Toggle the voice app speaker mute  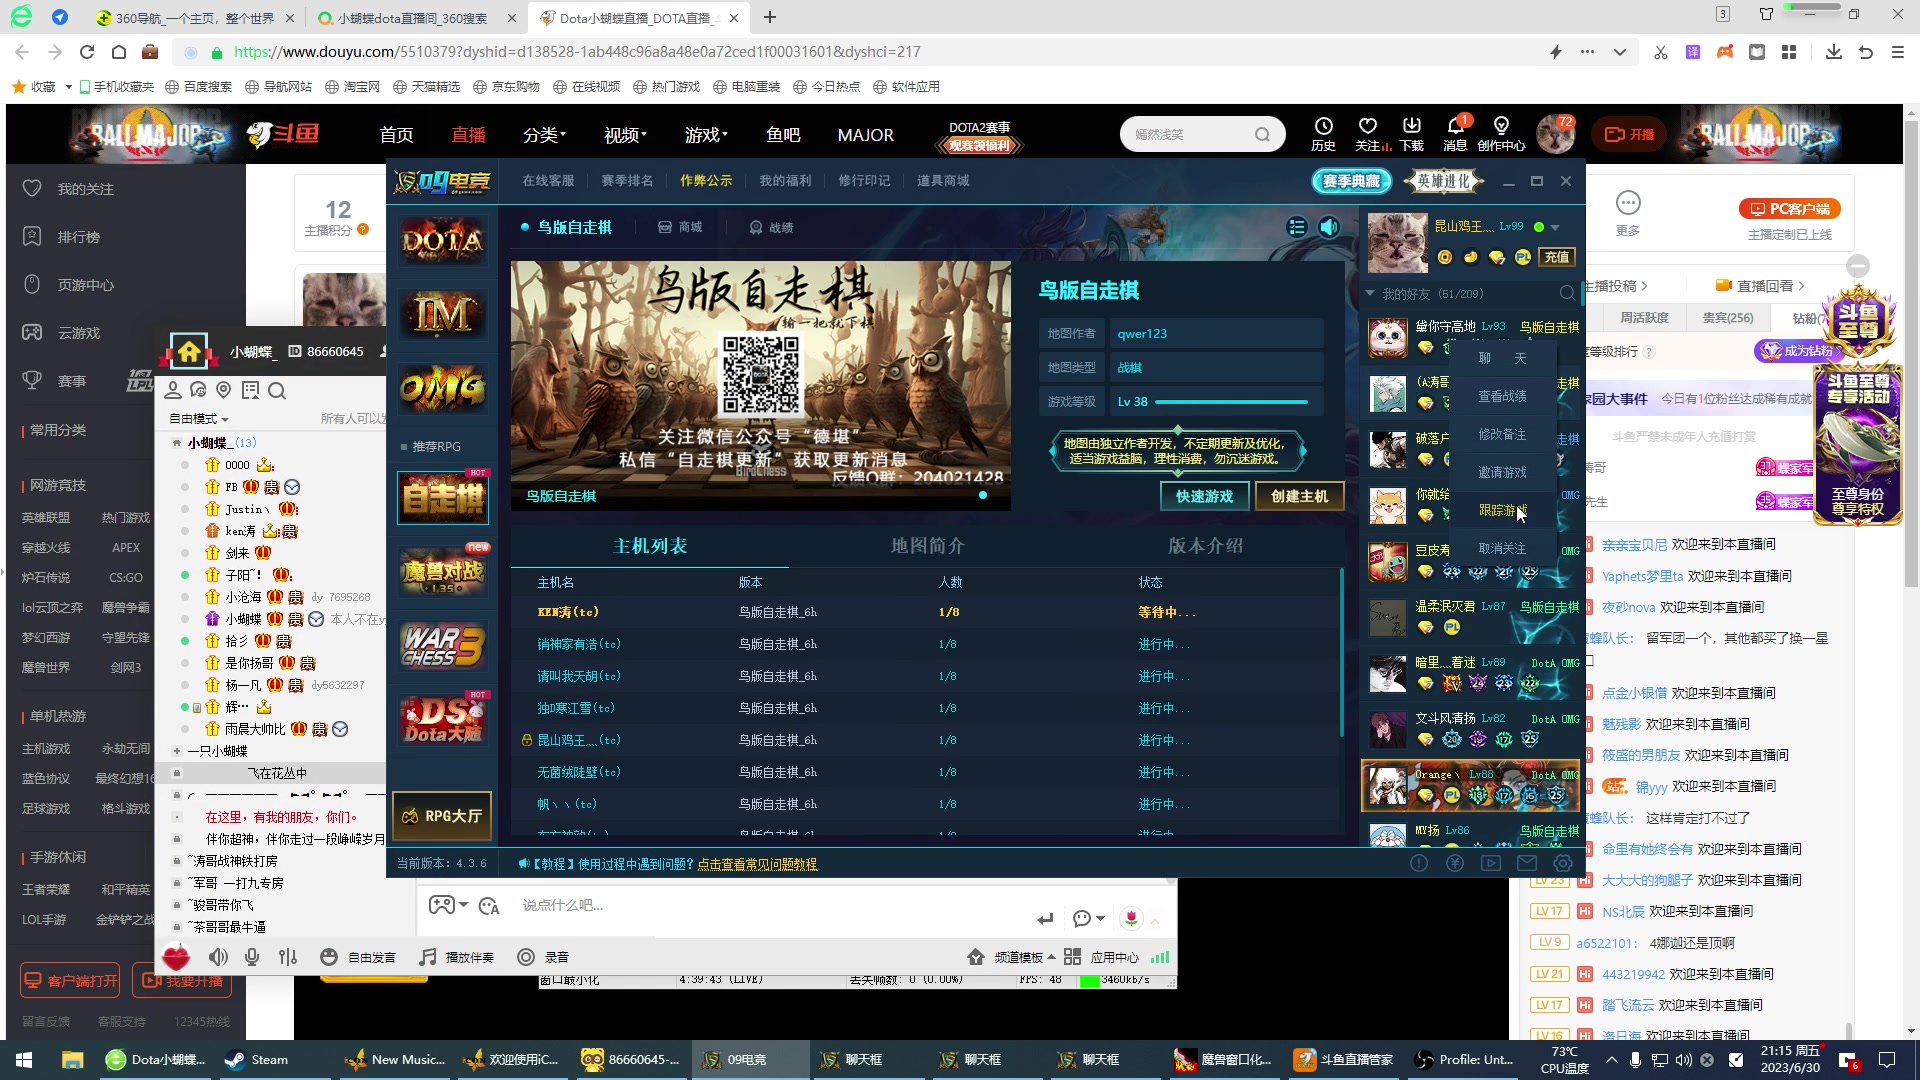[219, 957]
